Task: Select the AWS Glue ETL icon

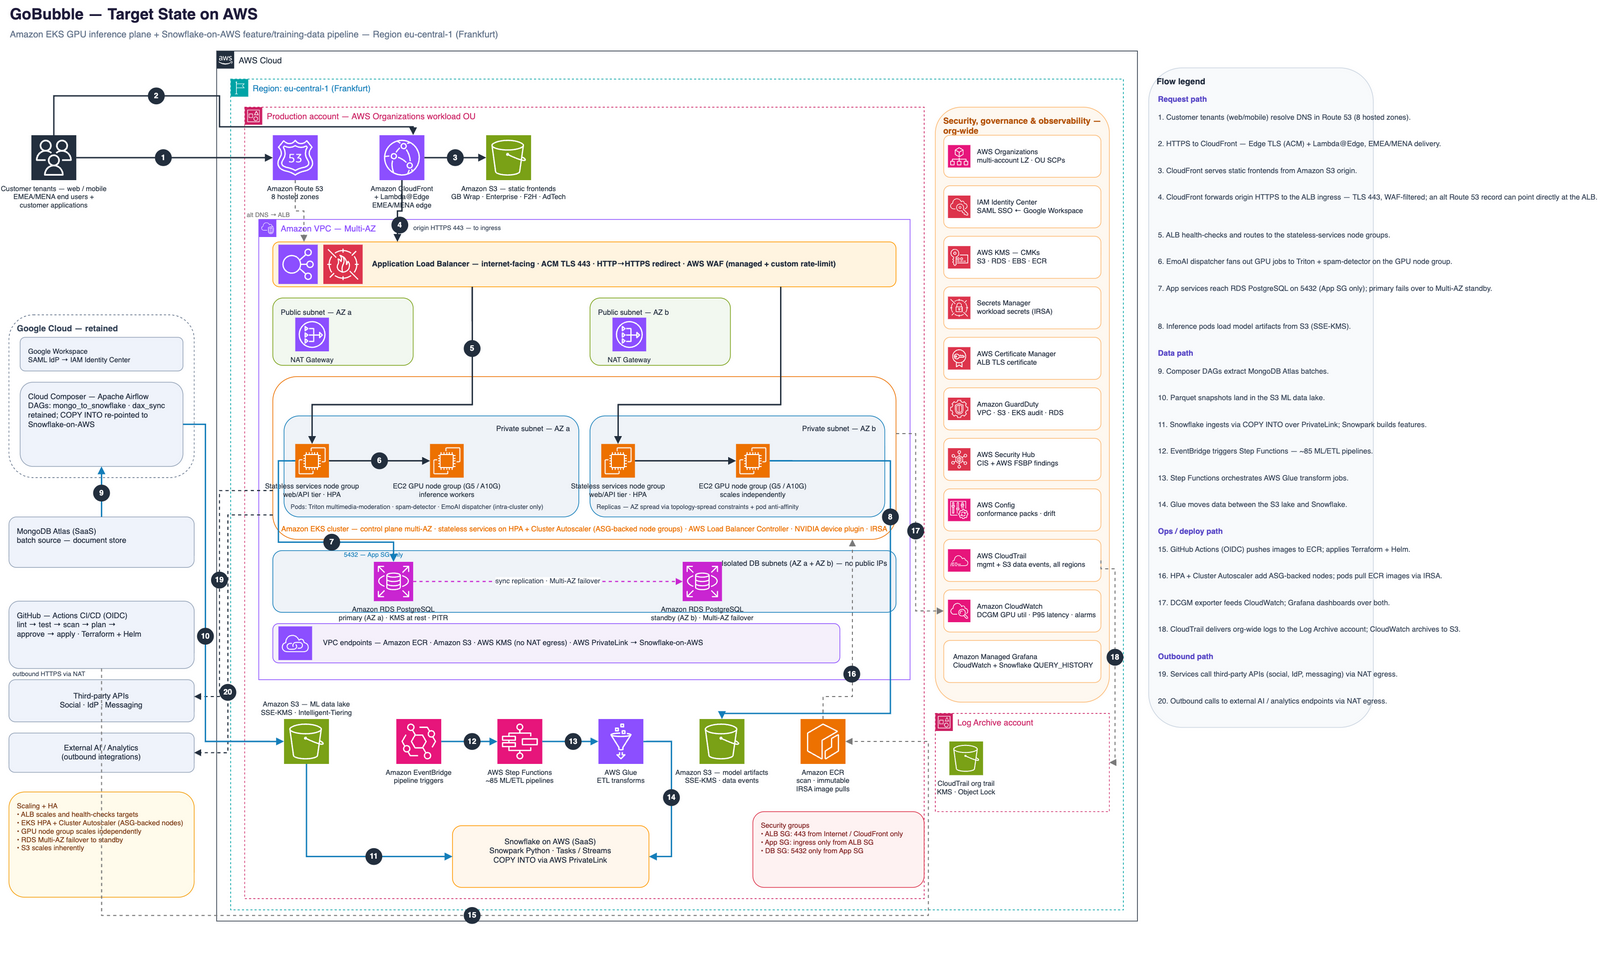Action: tap(621, 742)
